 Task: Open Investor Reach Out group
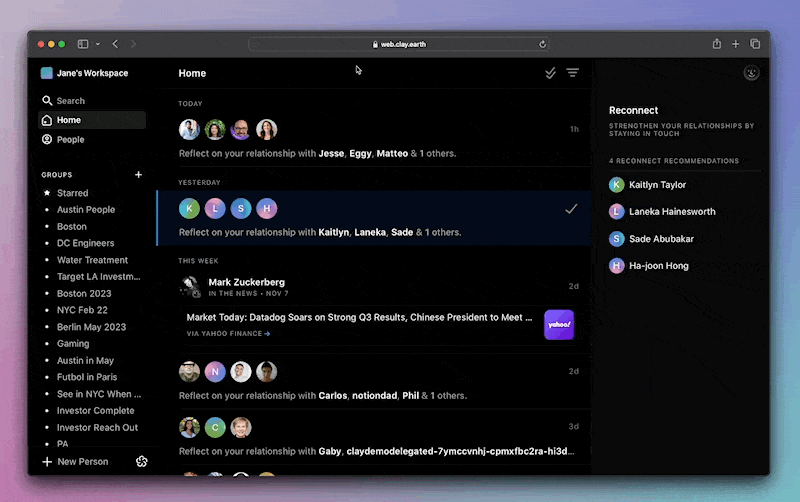coord(97,428)
